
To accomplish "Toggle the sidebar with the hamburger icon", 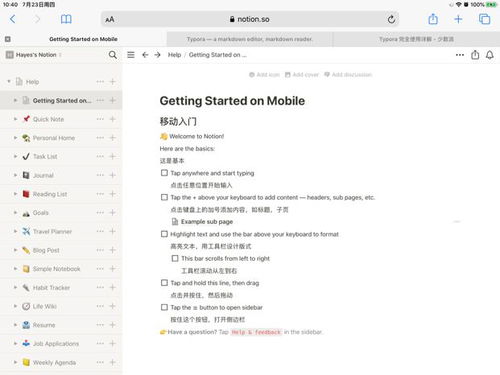I will (x=131, y=55).
